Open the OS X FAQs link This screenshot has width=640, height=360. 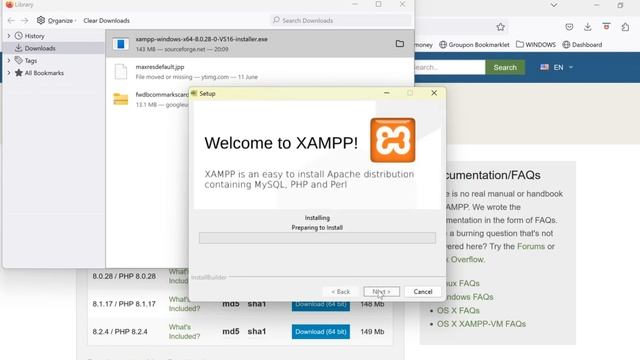(458, 310)
